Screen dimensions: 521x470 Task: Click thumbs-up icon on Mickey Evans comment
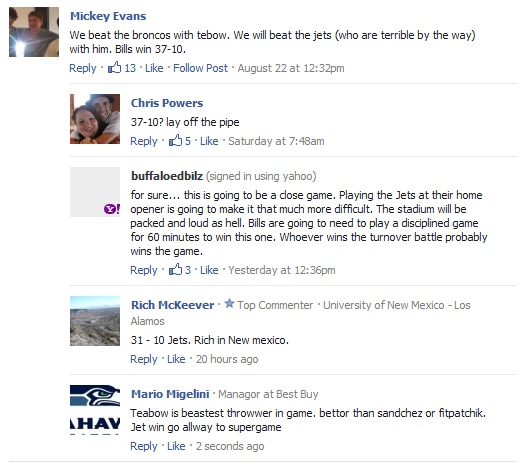click(x=114, y=67)
